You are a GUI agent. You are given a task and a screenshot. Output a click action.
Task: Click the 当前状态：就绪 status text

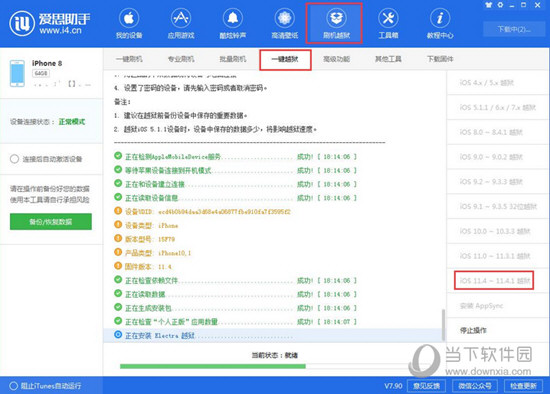tap(275, 355)
